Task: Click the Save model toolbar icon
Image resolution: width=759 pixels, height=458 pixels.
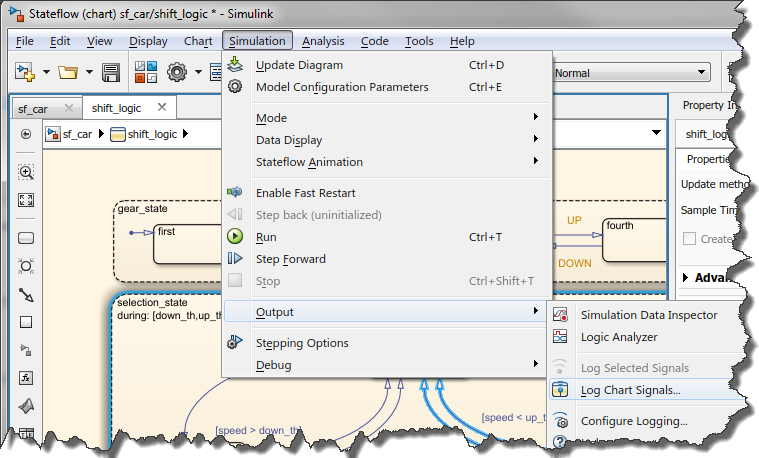Action: pyautogui.click(x=111, y=73)
